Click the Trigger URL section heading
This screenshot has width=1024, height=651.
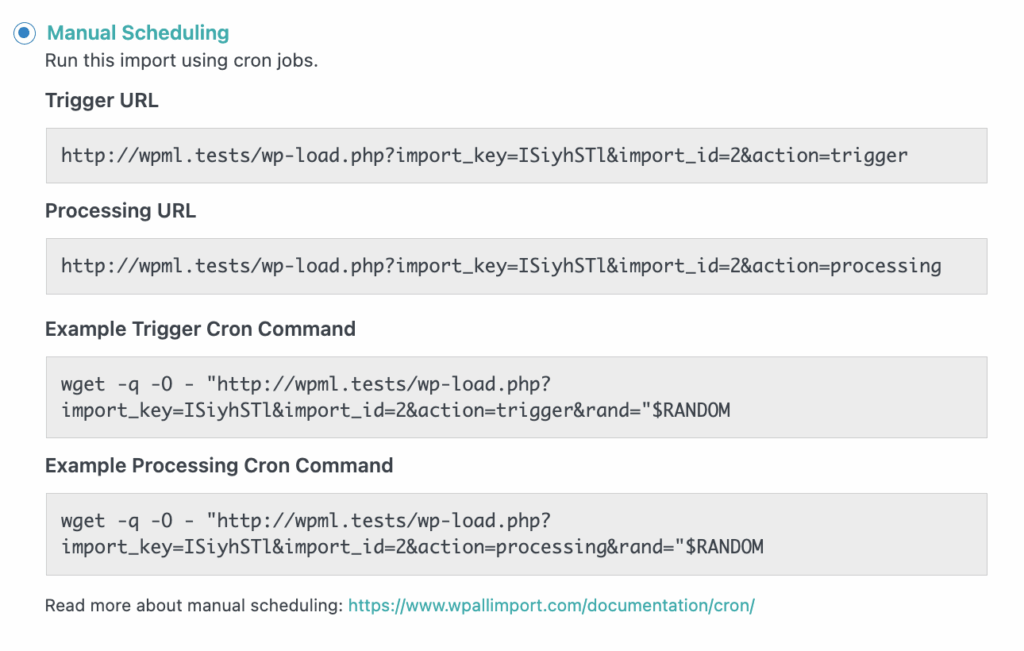coord(101,100)
